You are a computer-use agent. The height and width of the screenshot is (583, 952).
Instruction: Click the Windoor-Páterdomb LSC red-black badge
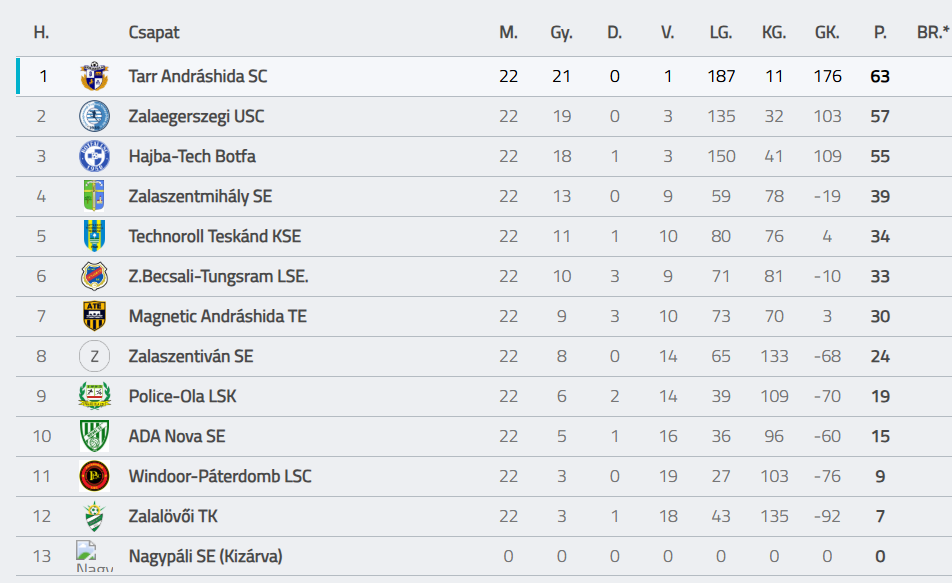coord(94,476)
